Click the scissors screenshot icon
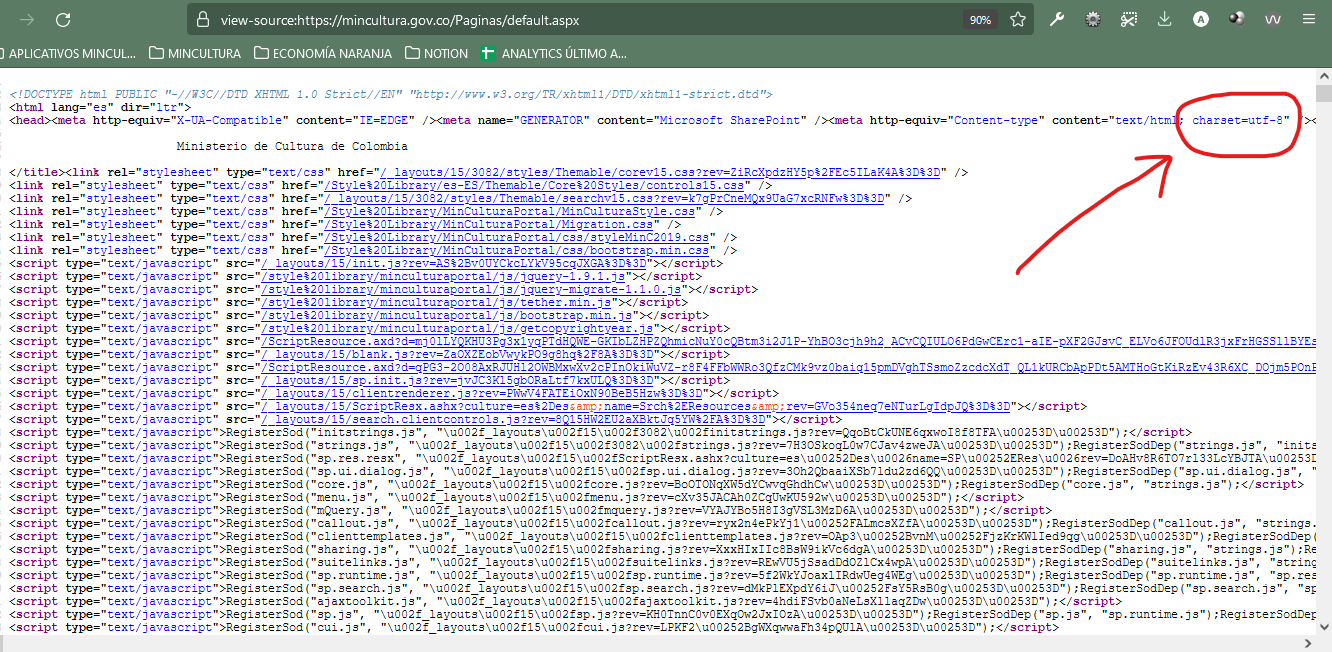The height and width of the screenshot is (652, 1332). pos(1129,19)
